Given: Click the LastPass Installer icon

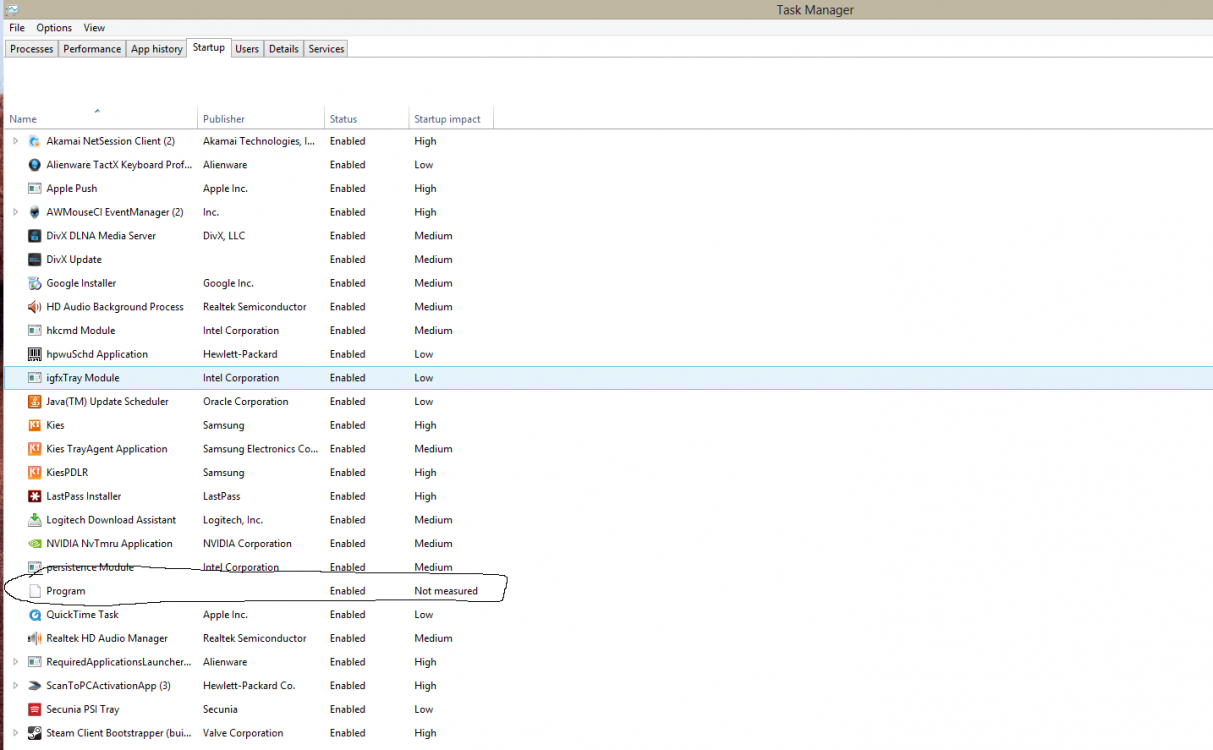Looking at the screenshot, I should [x=35, y=496].
